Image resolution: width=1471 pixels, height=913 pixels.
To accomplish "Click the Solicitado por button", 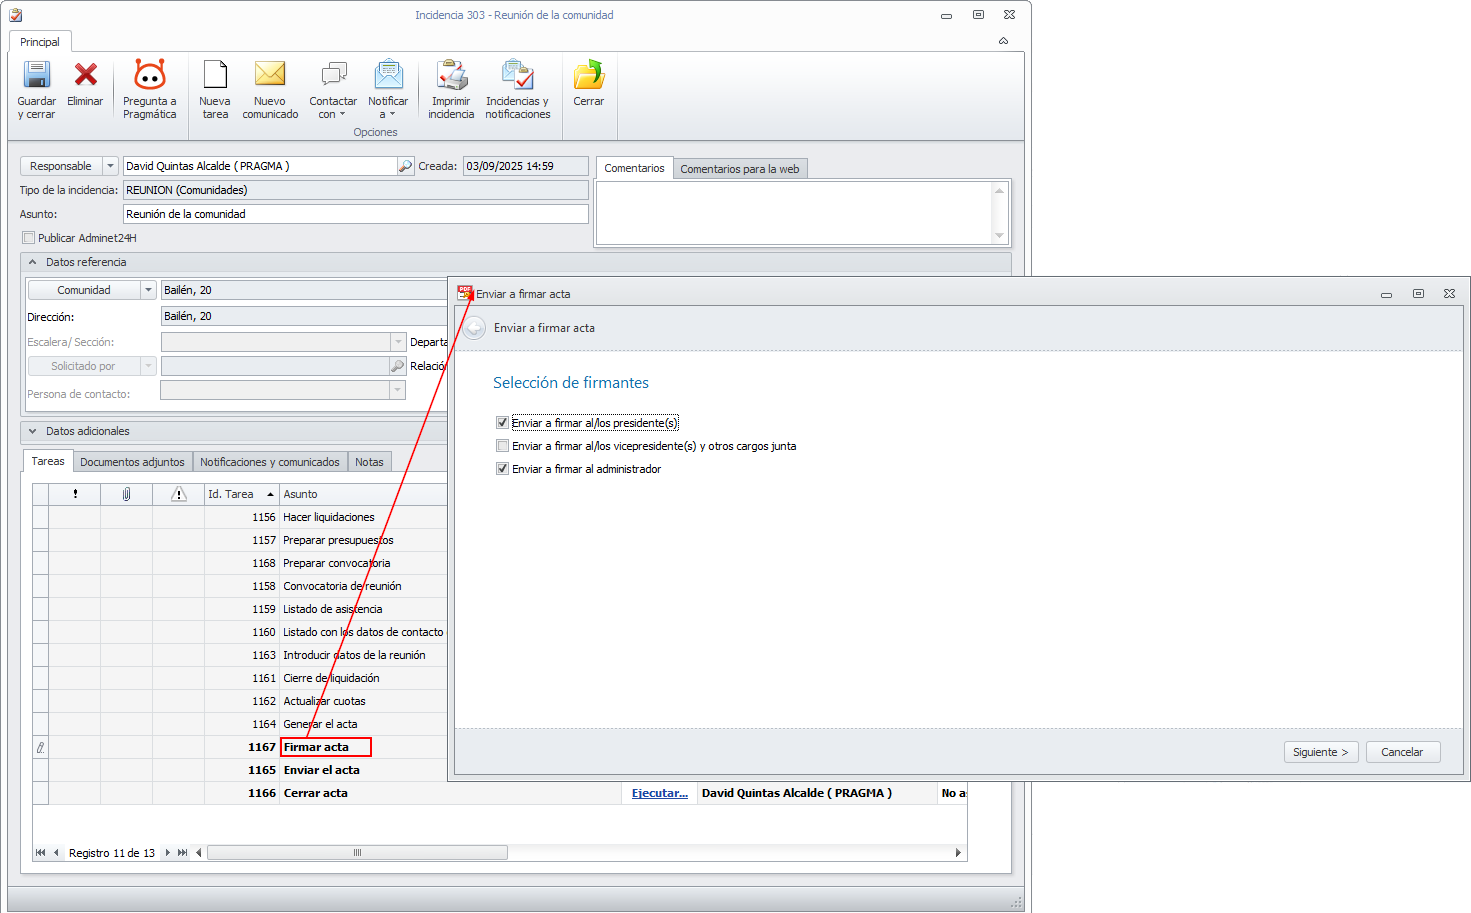I will 84,366.
